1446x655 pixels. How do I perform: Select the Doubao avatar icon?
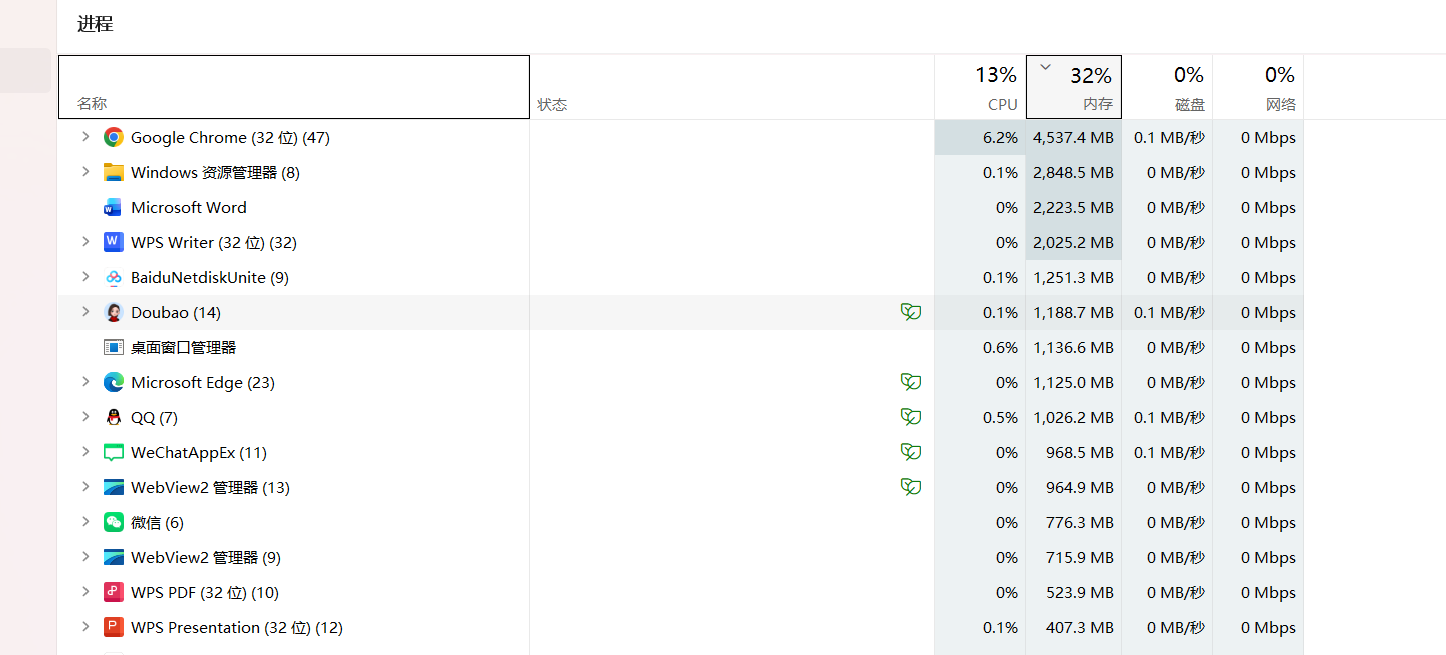(114, 312)
